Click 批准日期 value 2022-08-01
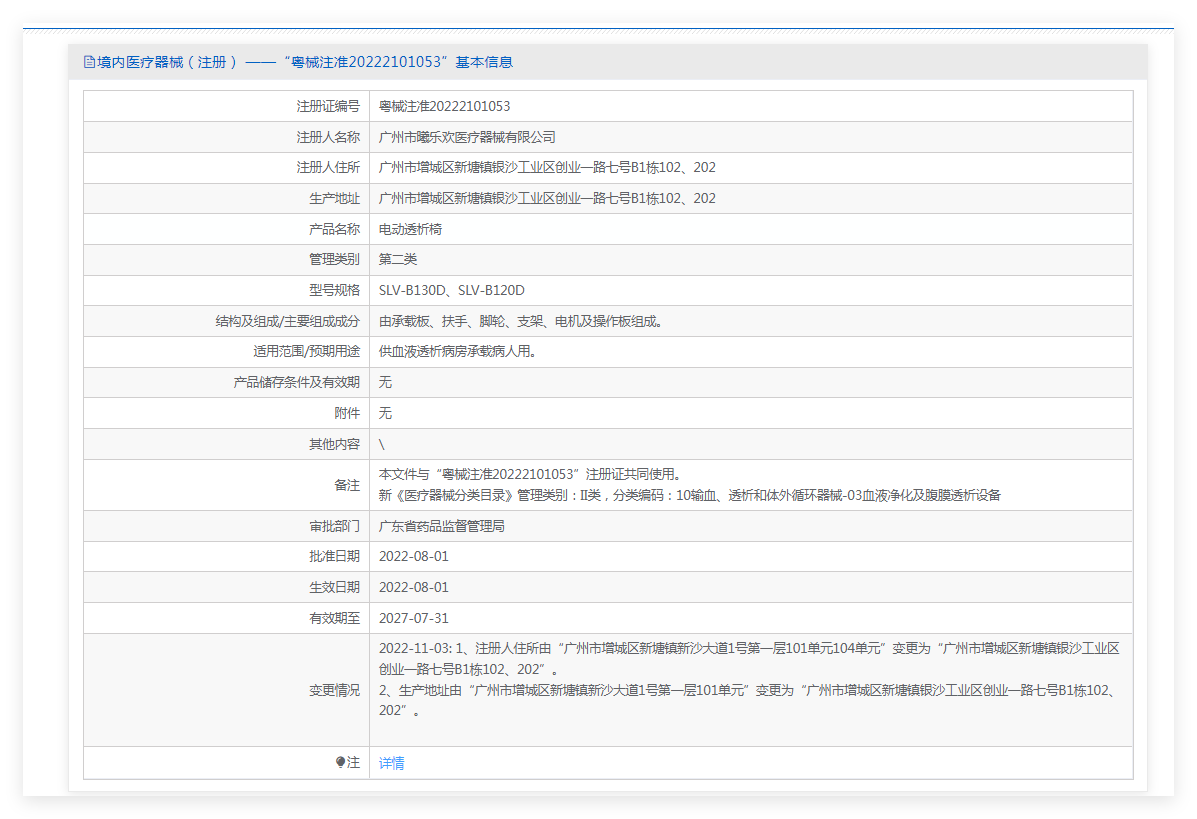Screen dimensions: 1197x819 (x=414, y=556)
